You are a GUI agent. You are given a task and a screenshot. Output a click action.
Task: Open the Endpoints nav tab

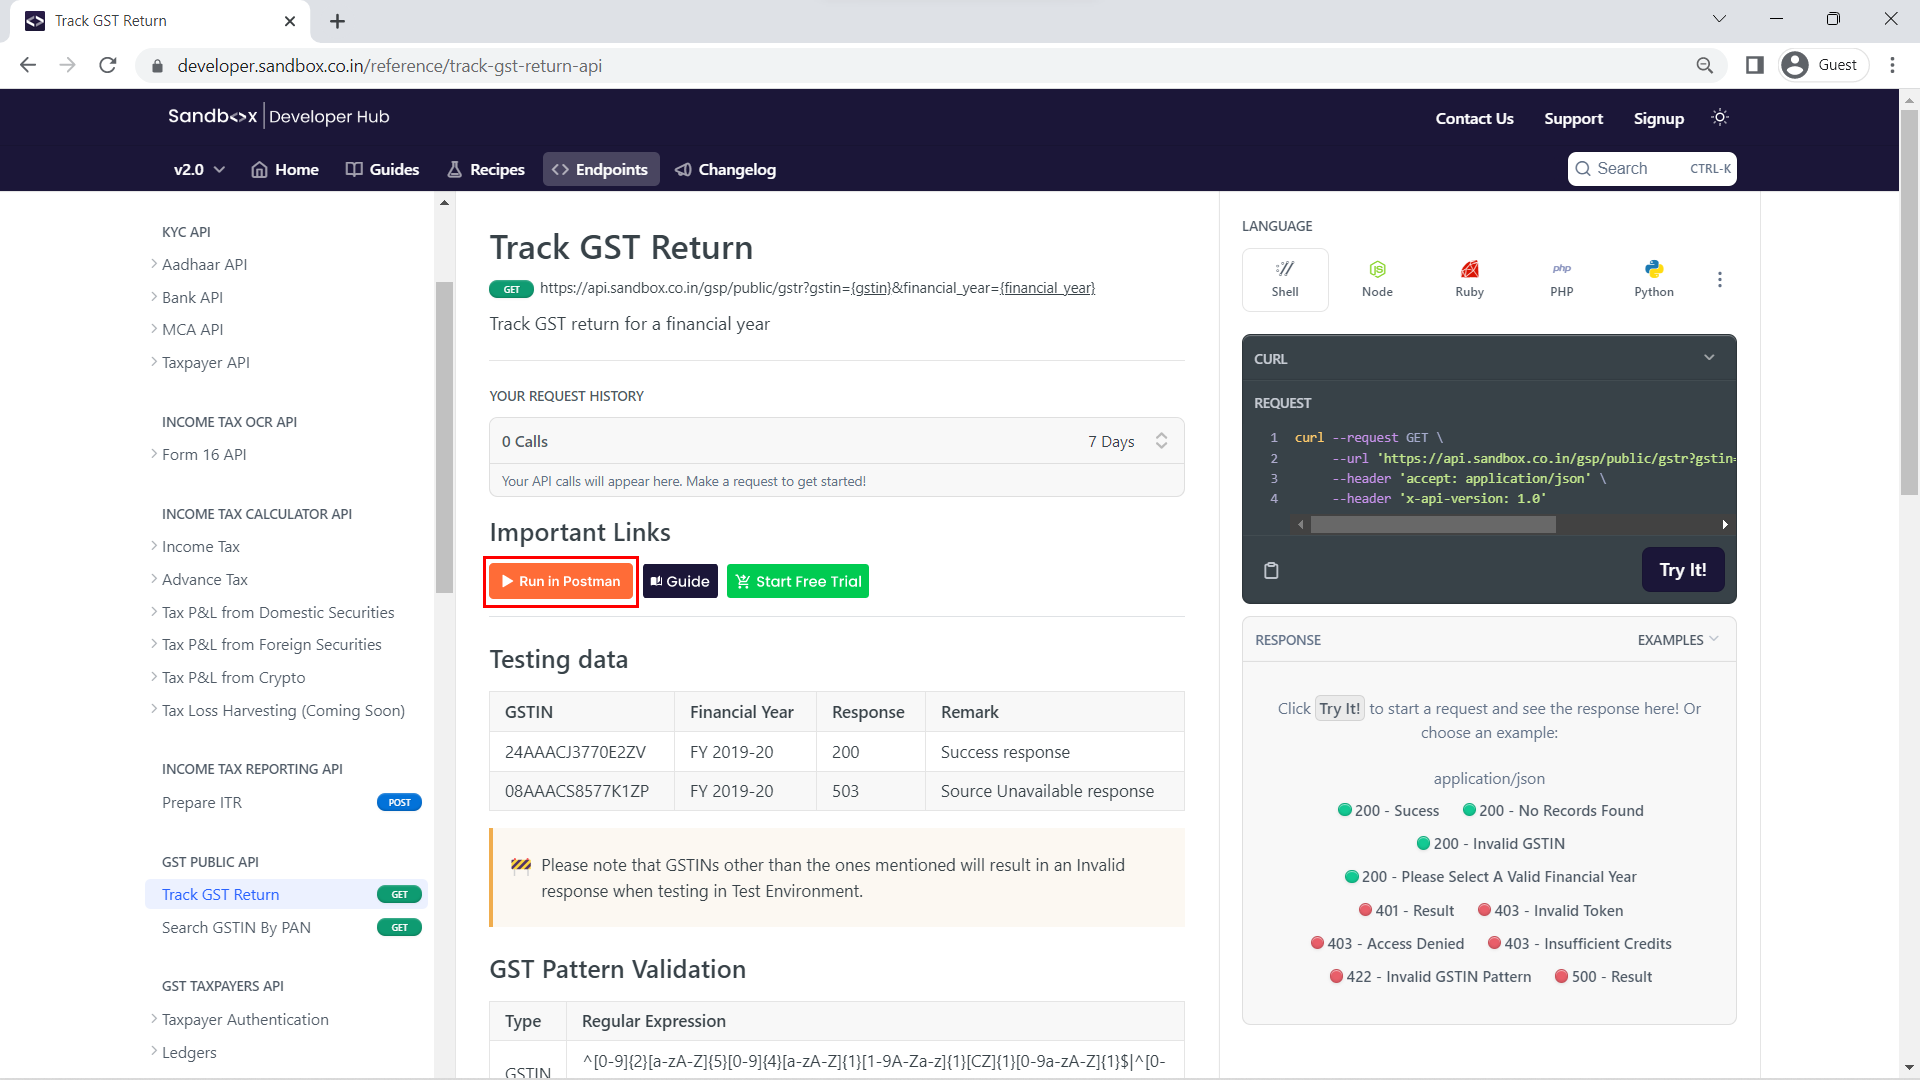coord(600,169)
